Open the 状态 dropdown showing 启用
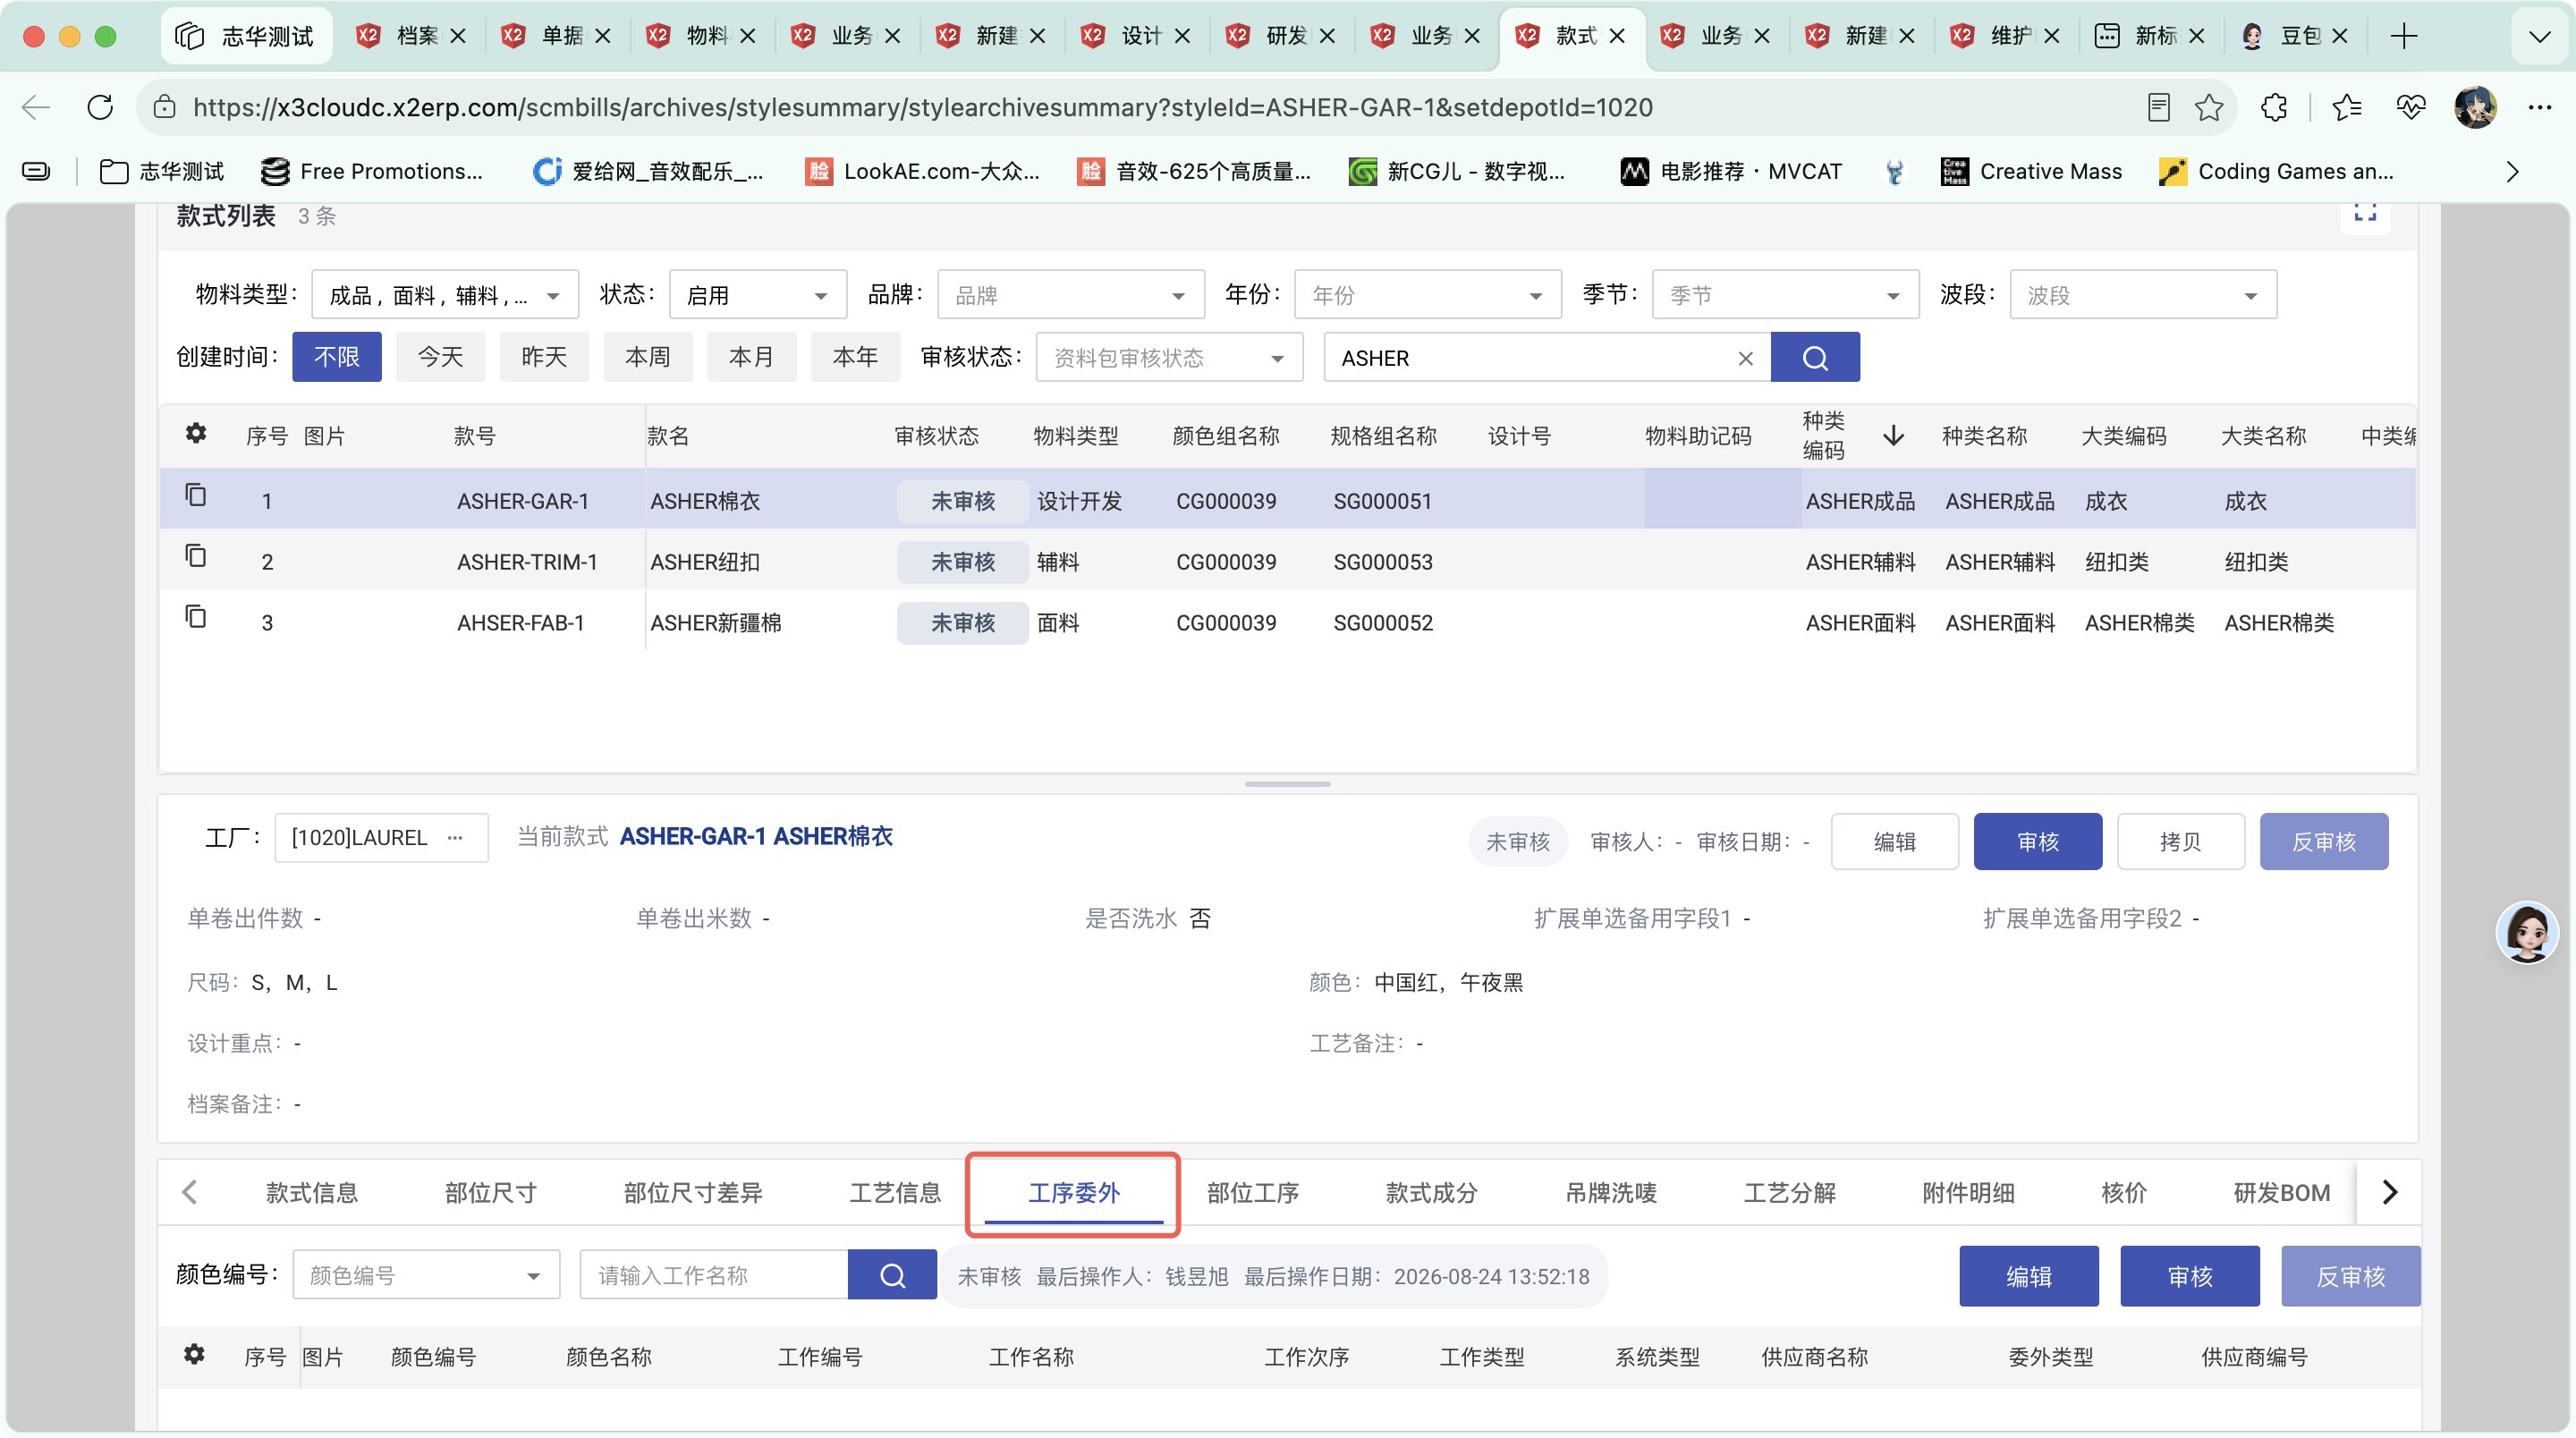 tap(757, 295)
